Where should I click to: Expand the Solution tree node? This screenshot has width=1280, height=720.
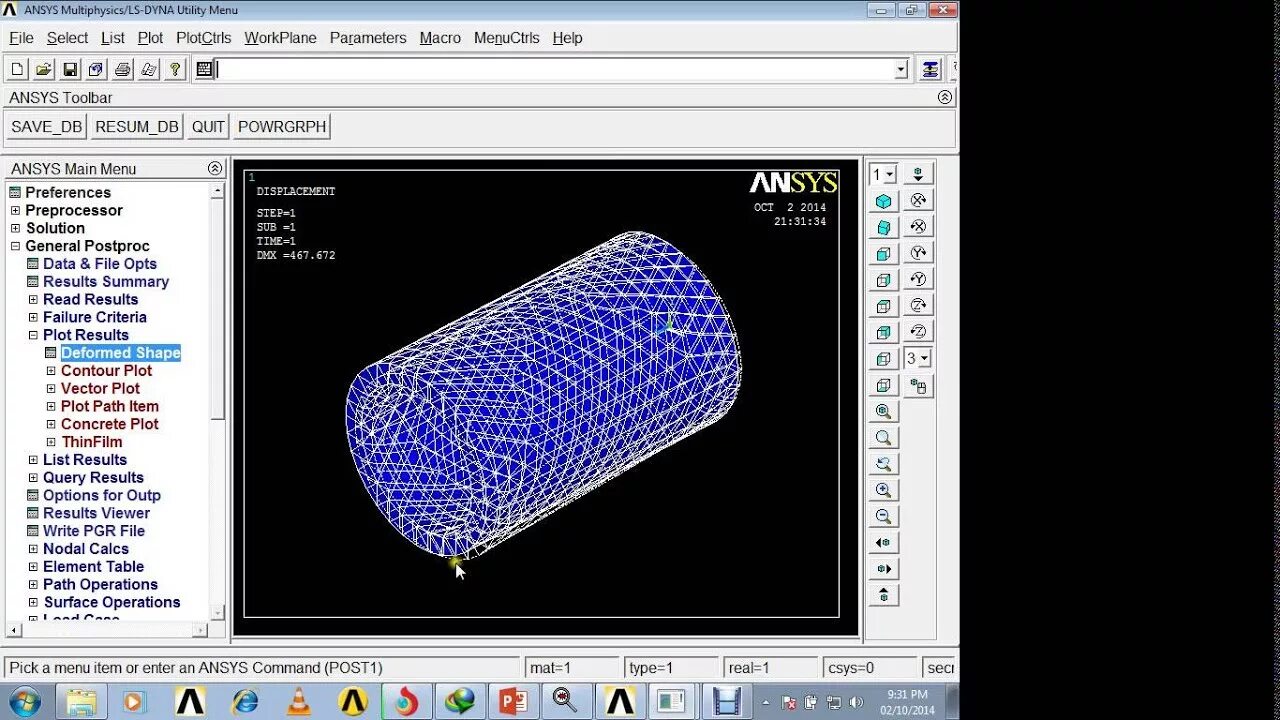[15, 228]
